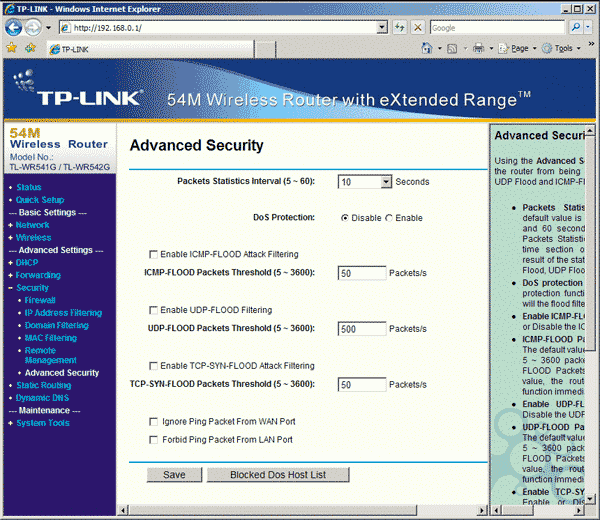Expand the Network menu item
Viewport: 600px width, 520px height.
[x=33, y=225]
